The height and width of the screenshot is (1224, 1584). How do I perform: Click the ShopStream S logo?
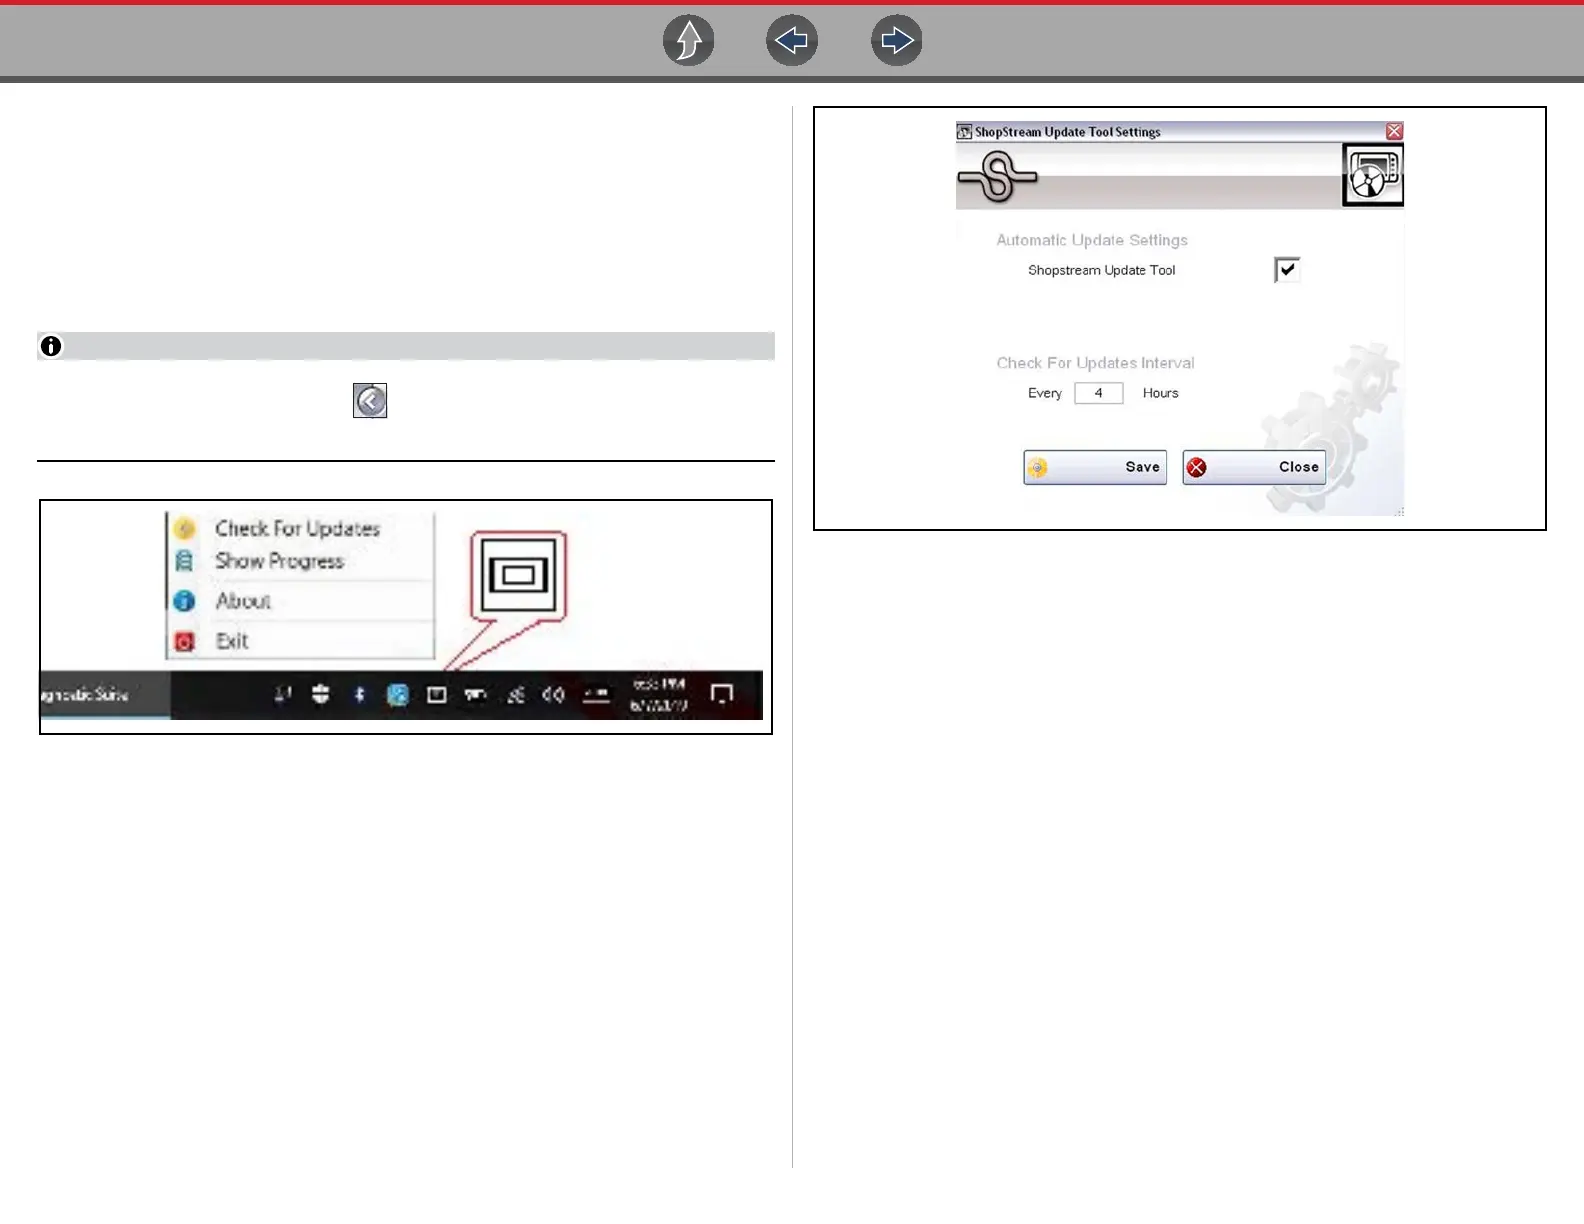(997, 177)
